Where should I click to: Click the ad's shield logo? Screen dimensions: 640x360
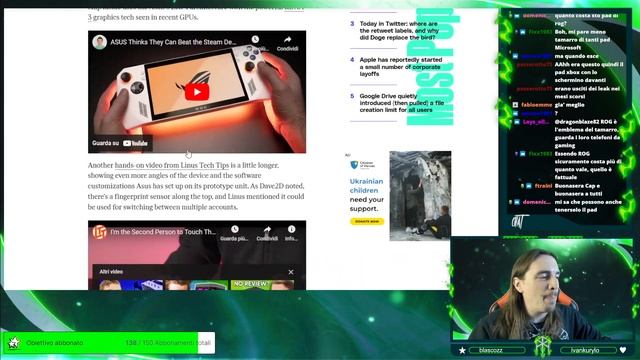(x=354, y=165)
